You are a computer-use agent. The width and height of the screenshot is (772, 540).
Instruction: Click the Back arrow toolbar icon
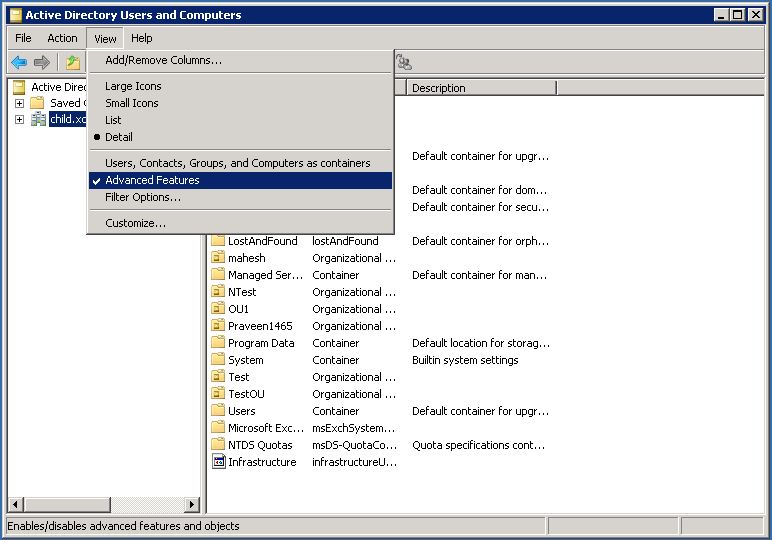click(18, 62)
